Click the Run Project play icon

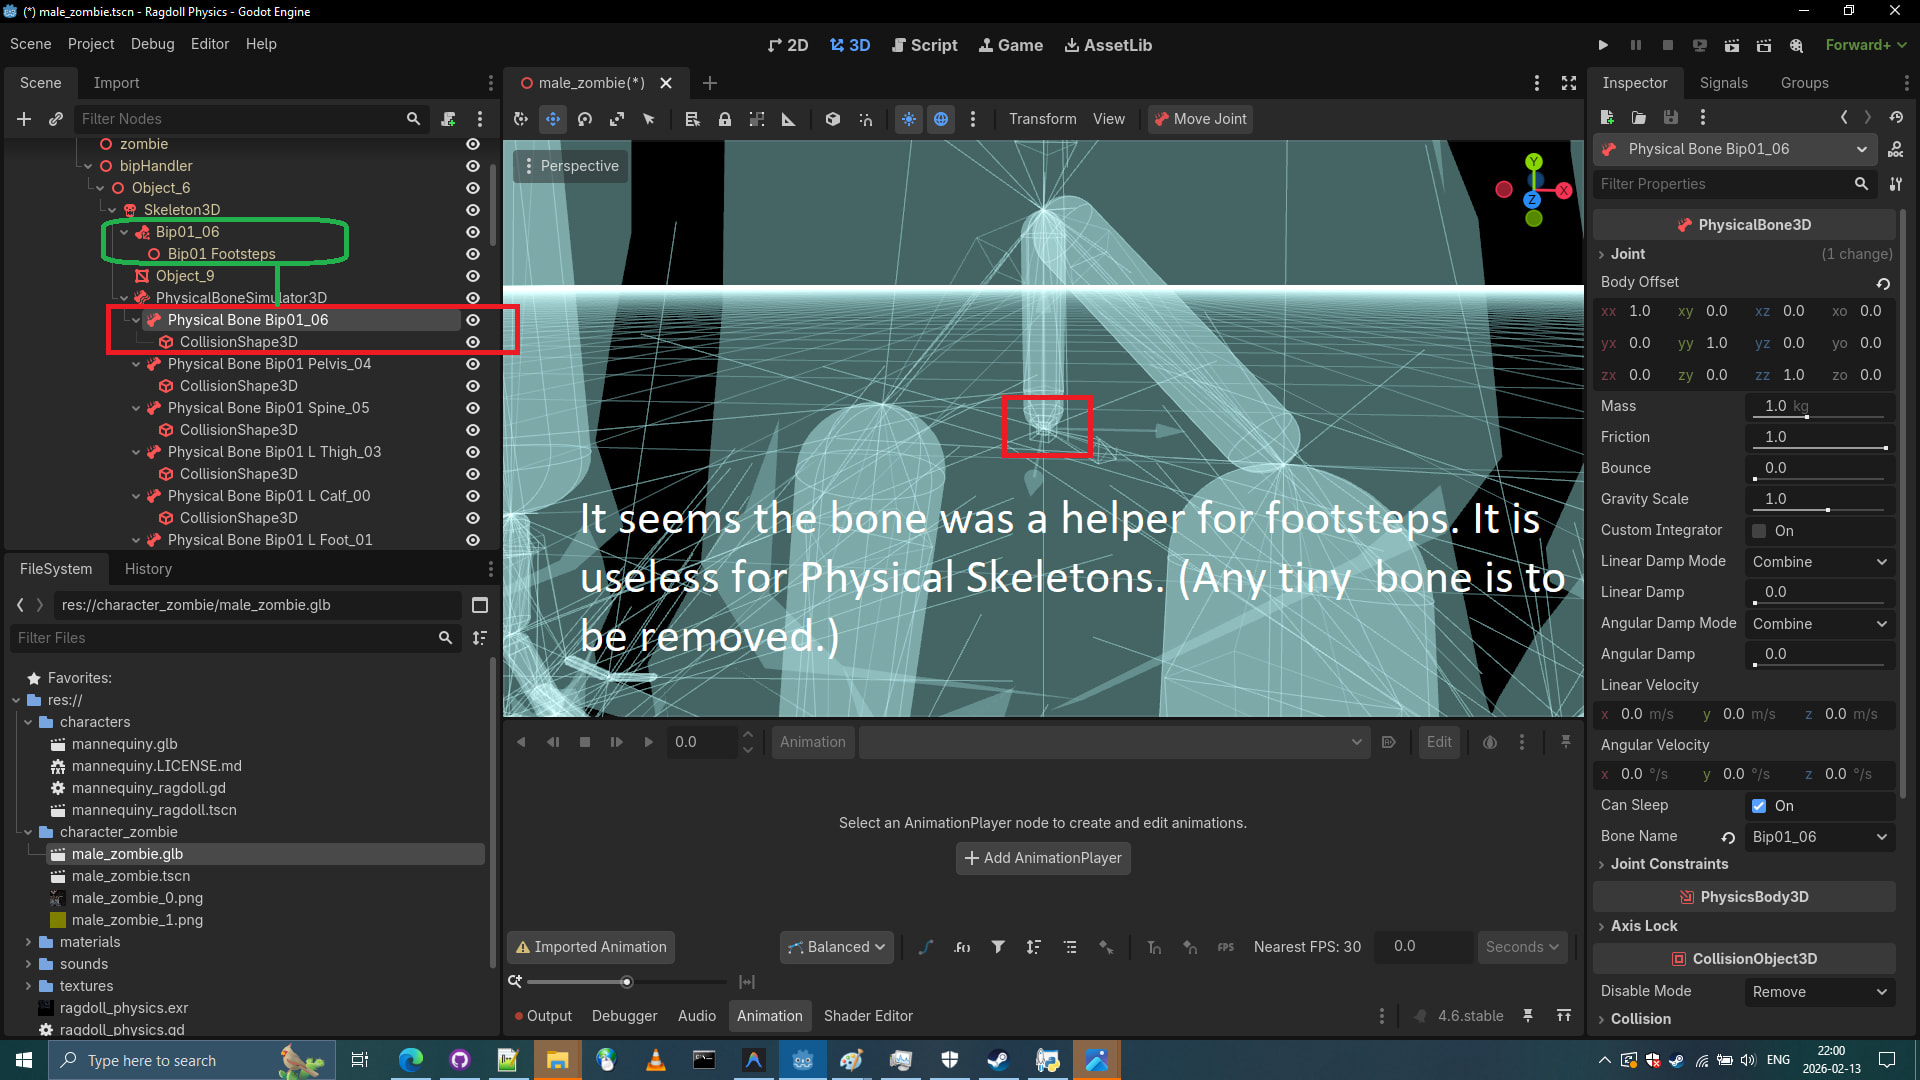(1603, 45)
